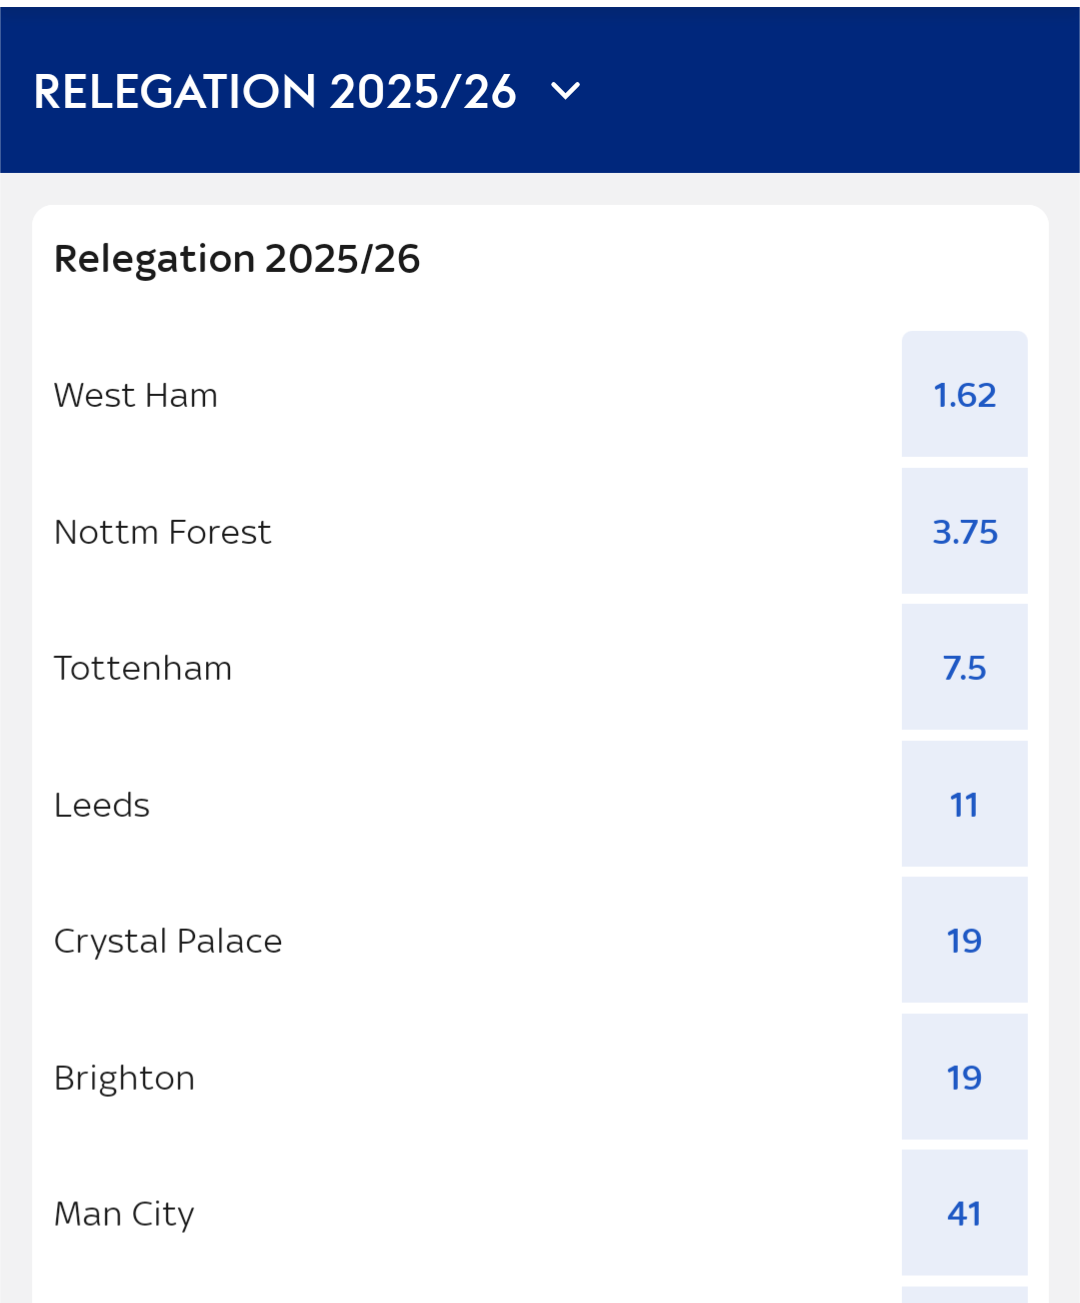Click the Crystal Palace team name
This screenshot has height=1303, width=1080.
168,941
